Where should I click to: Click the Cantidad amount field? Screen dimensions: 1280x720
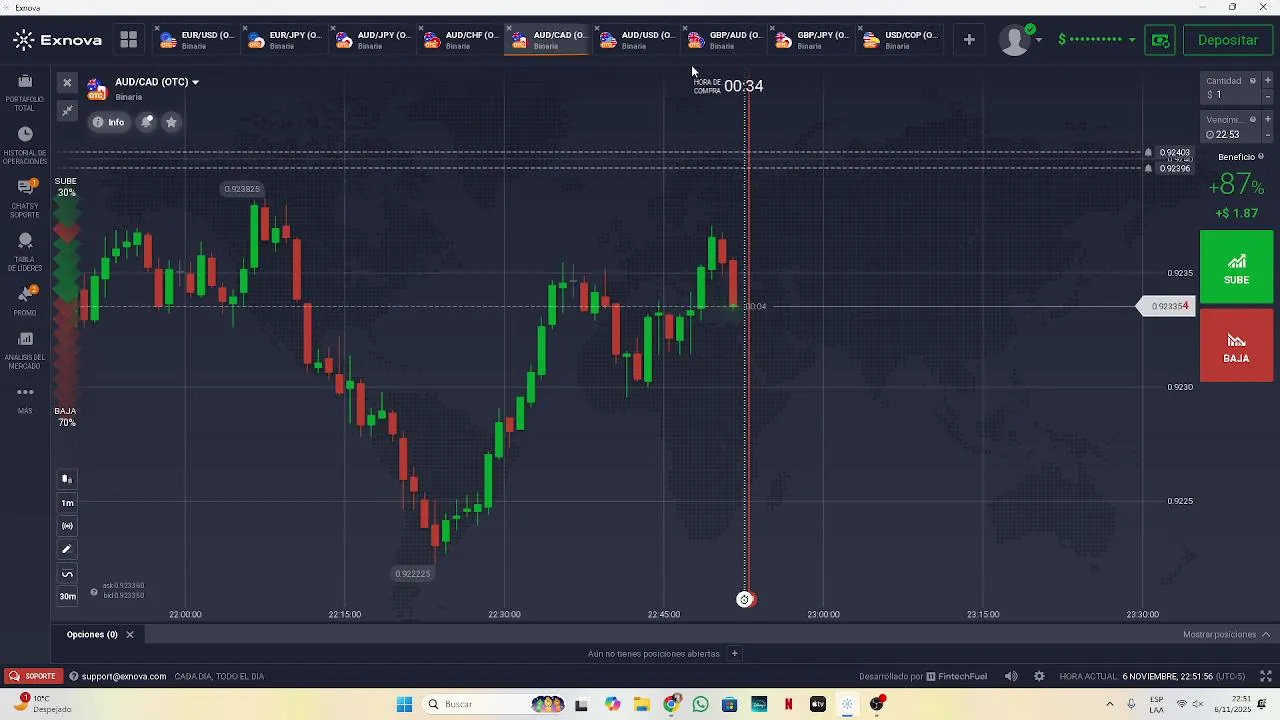[1230, 88]
